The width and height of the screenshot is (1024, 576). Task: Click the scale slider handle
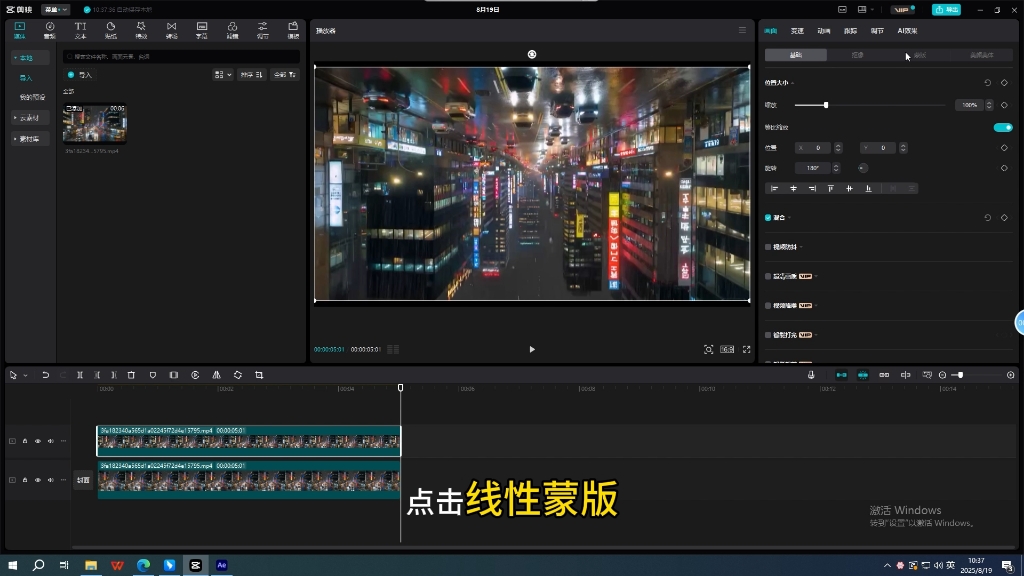point(825,105)
